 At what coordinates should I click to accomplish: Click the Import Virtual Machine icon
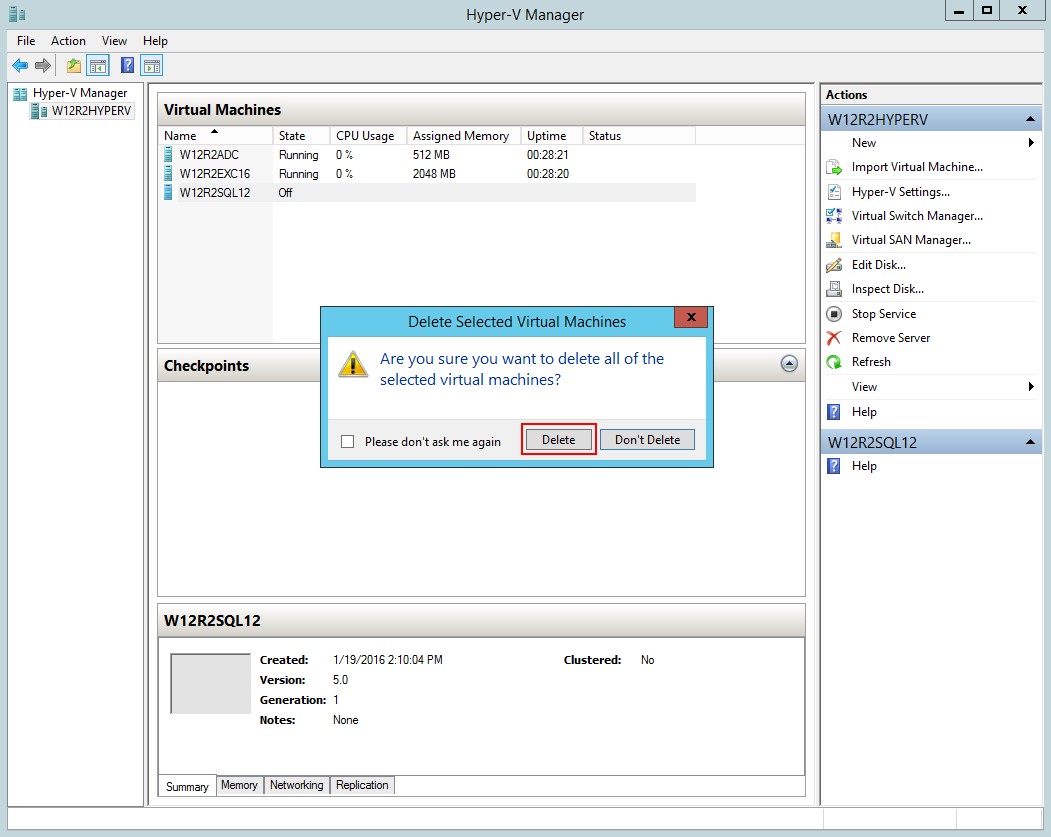pos(834,167)
